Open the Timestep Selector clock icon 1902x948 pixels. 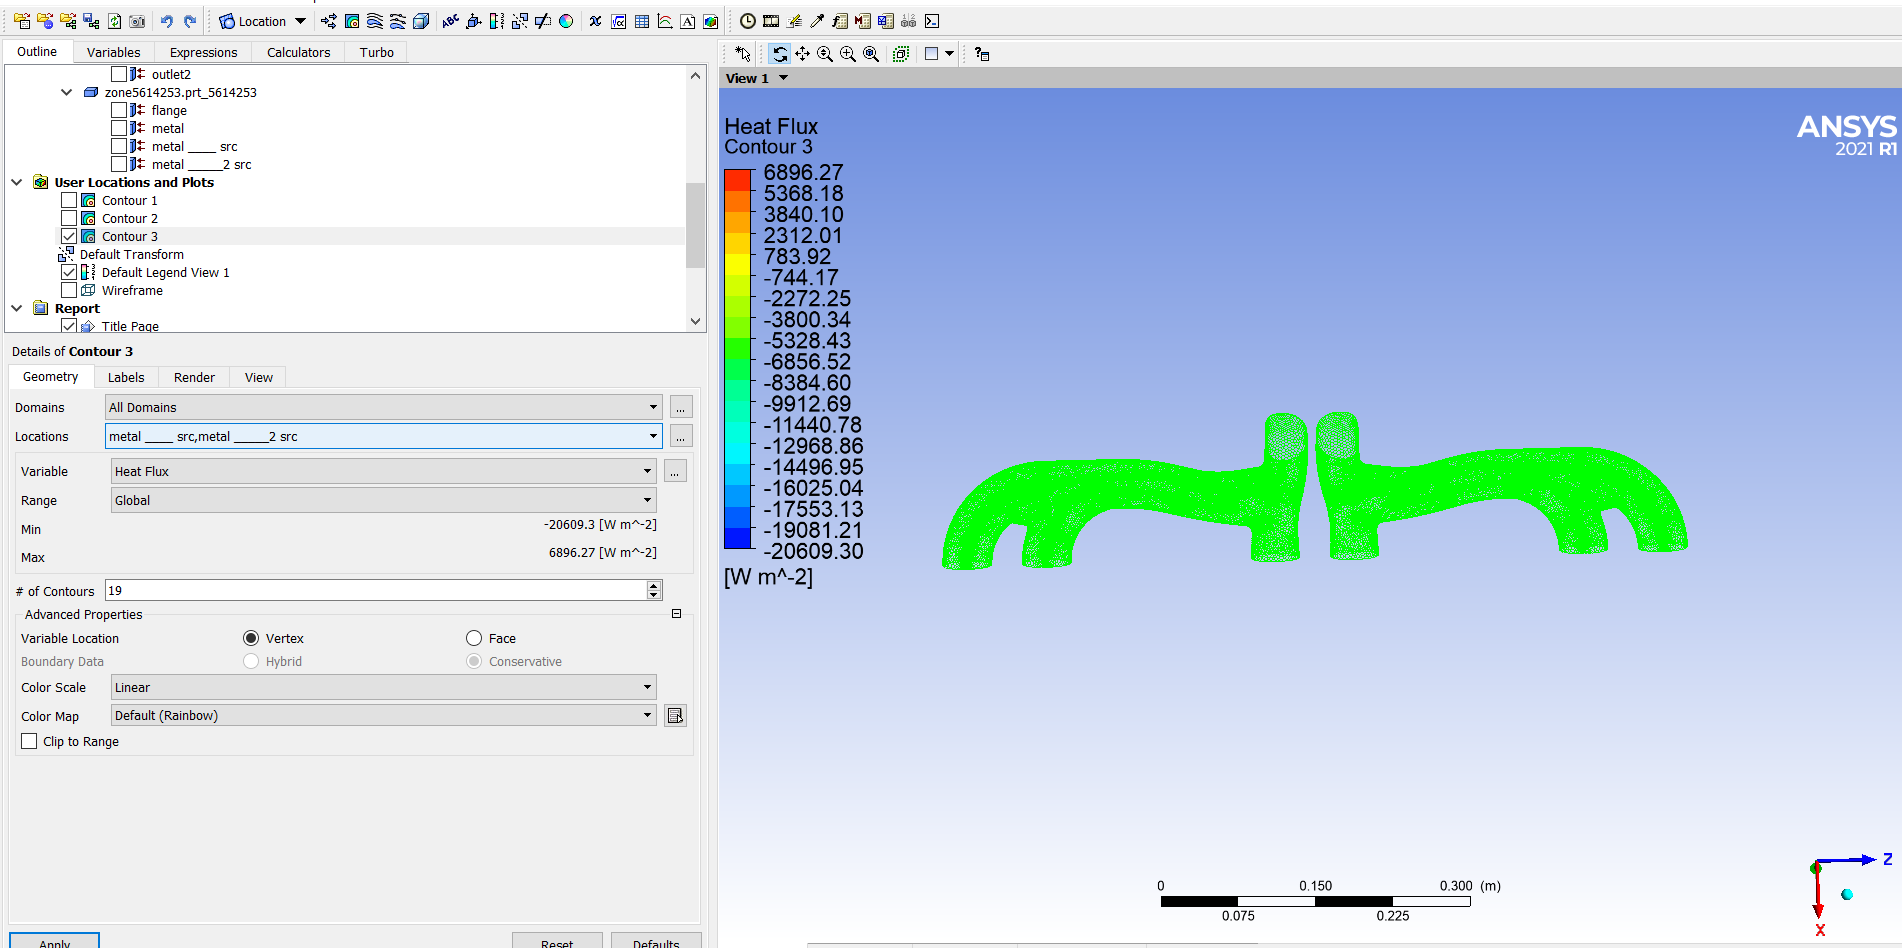[x=748, y=21]
